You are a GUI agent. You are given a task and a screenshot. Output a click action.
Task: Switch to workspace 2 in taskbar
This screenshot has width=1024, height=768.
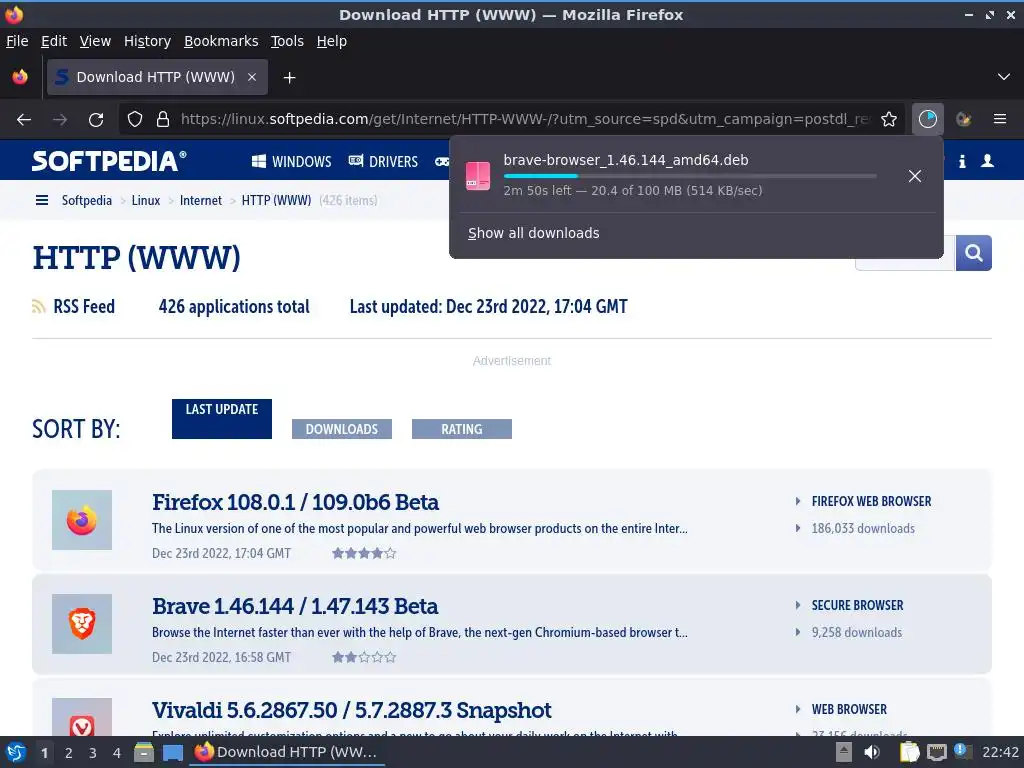(x=69, y=753)
